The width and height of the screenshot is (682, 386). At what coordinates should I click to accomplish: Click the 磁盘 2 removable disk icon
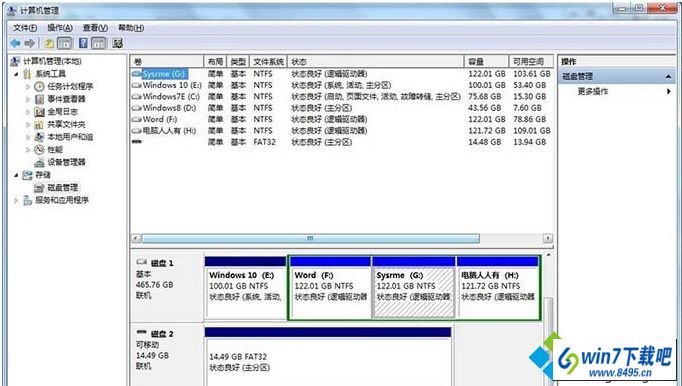[142, 332]
